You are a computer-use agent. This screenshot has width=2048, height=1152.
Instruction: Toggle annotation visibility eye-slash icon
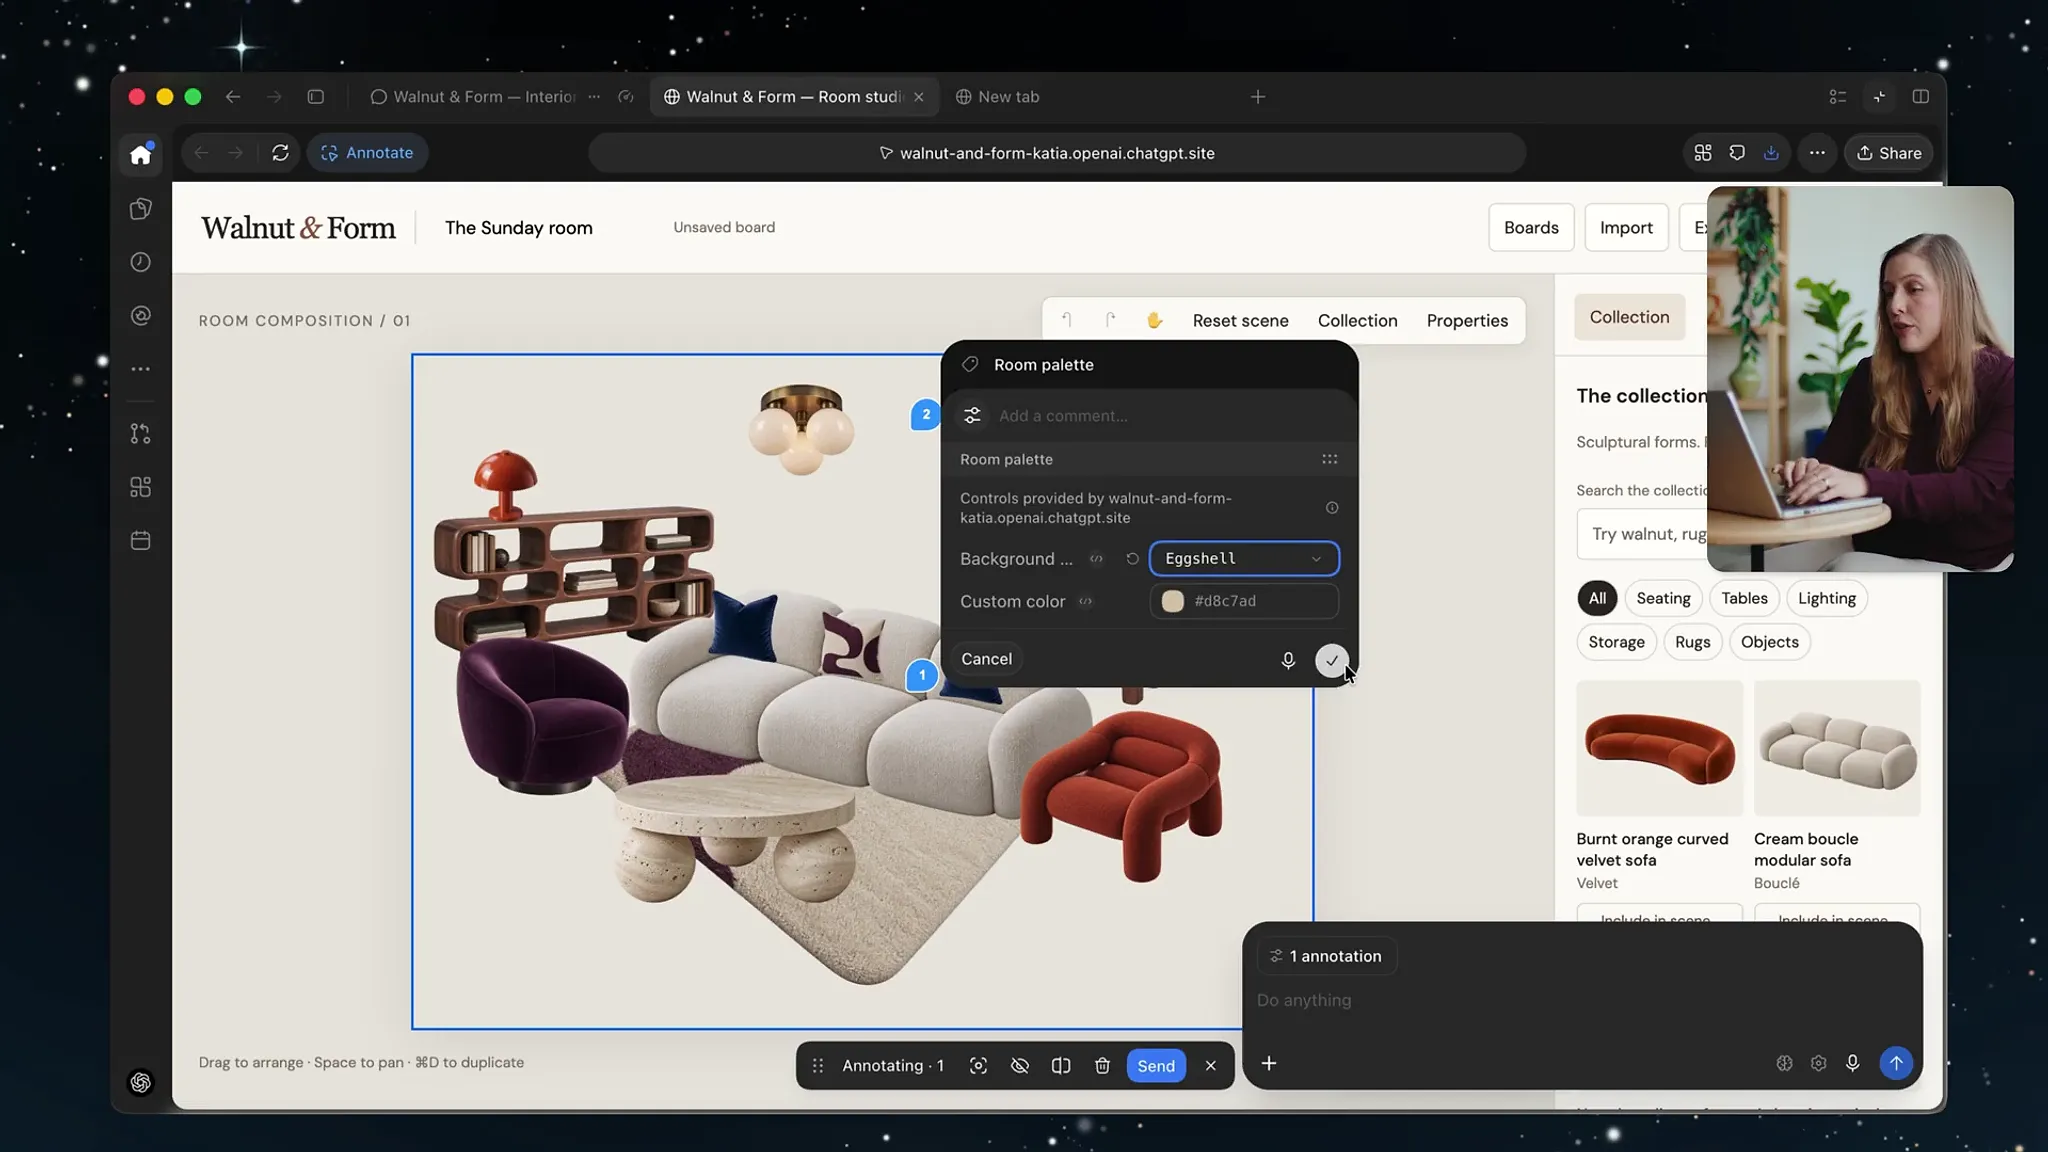(1019, 1066)
